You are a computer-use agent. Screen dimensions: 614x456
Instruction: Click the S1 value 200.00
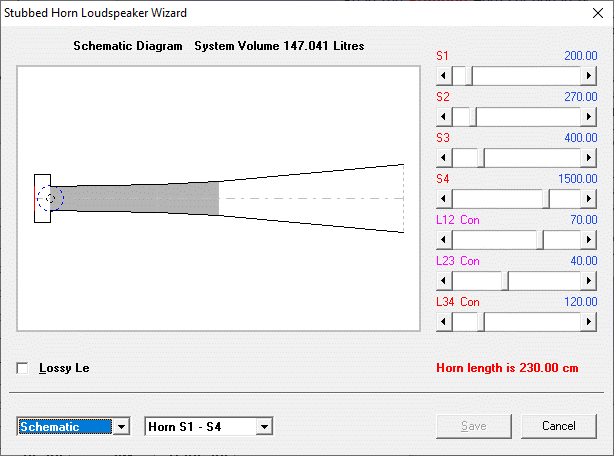[581, 56]
